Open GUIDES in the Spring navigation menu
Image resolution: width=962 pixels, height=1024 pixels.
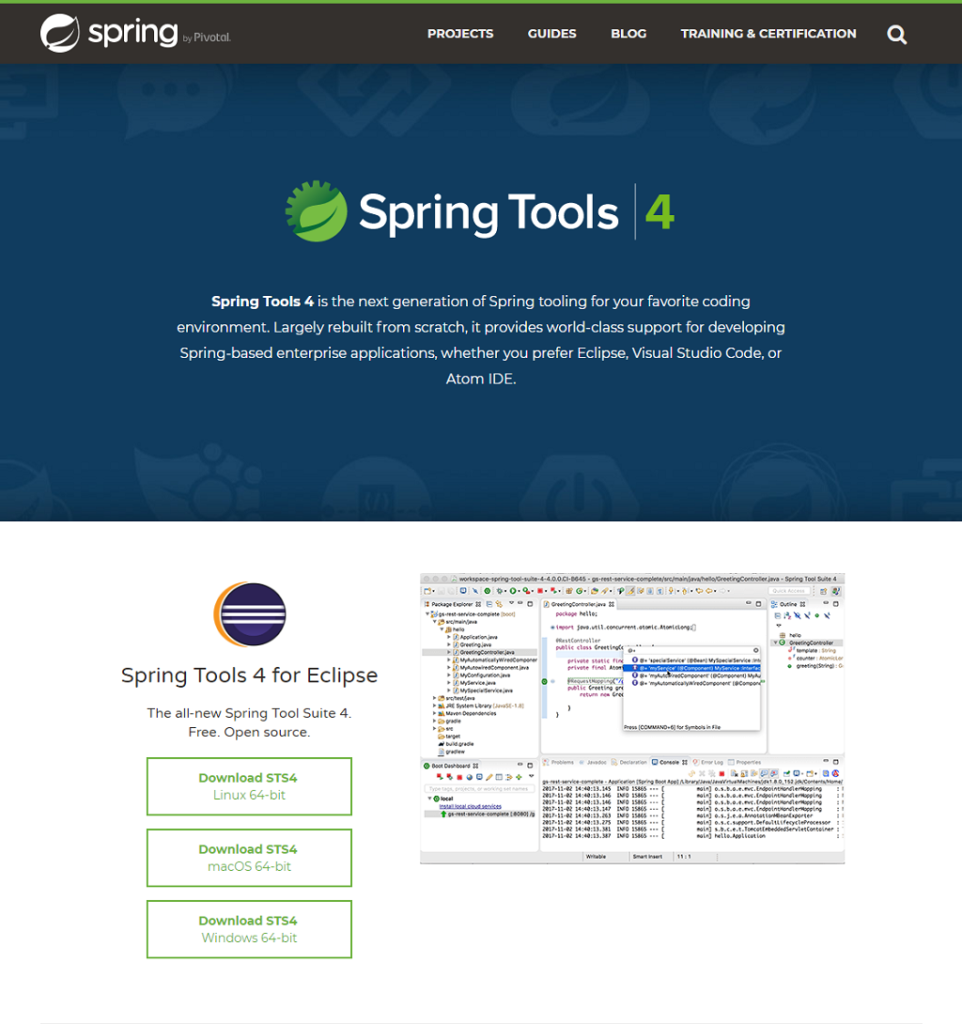click(x=551, y=33)
